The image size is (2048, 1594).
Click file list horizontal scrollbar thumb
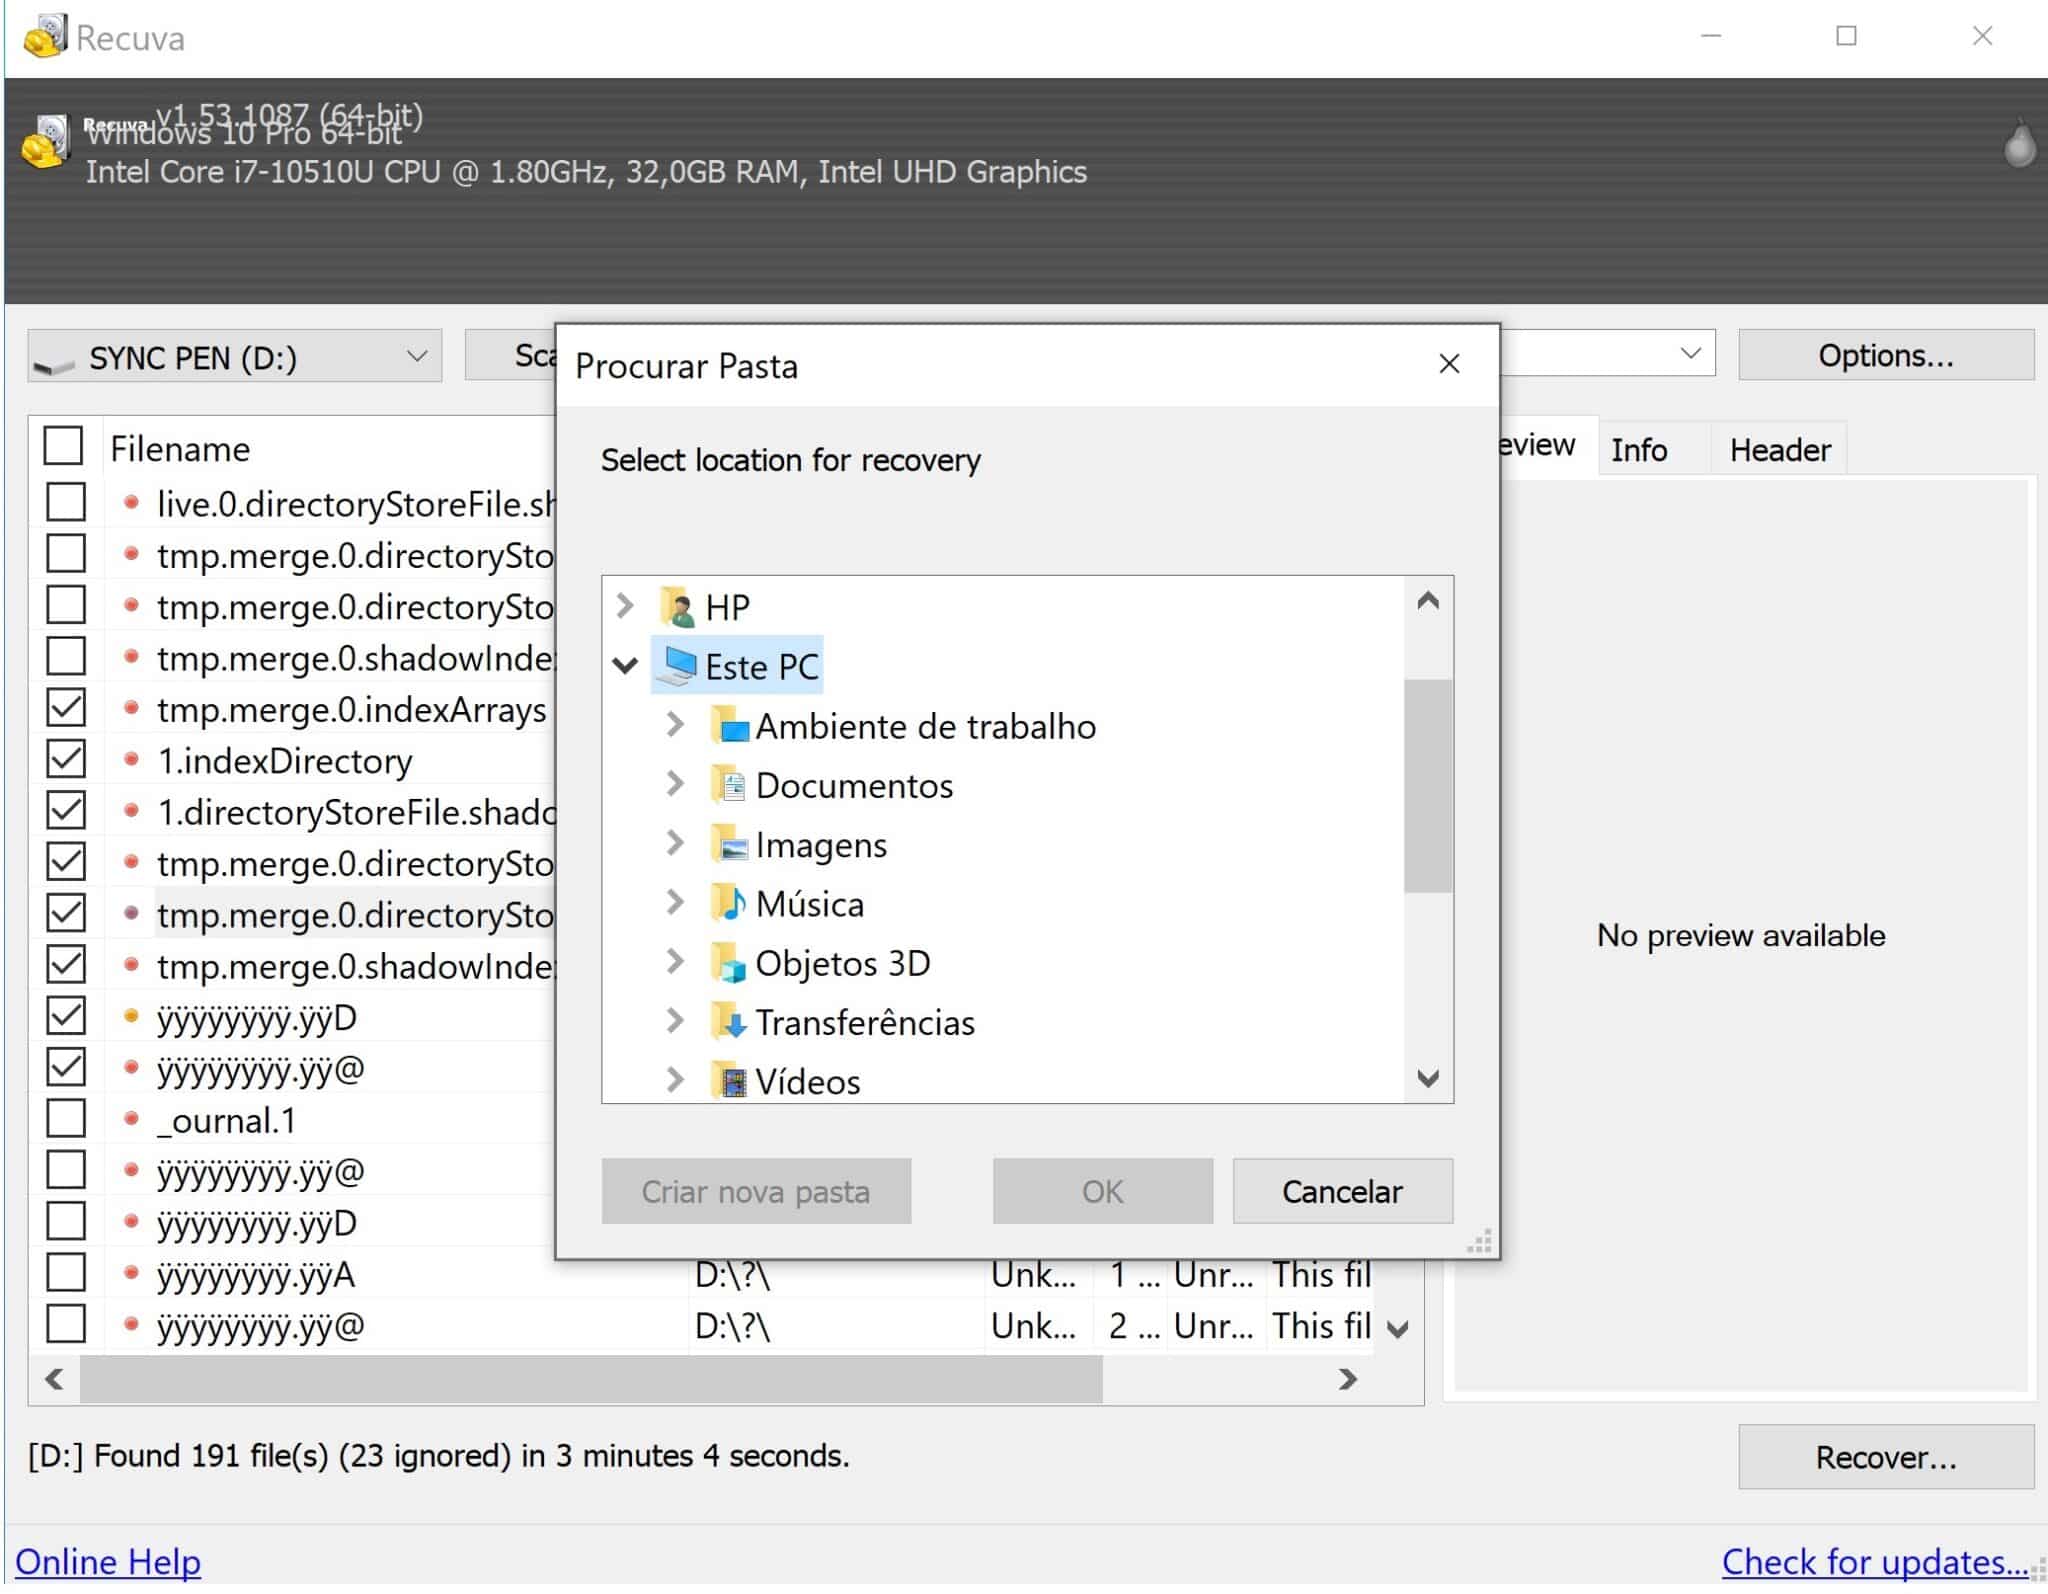click(591, 1380)
